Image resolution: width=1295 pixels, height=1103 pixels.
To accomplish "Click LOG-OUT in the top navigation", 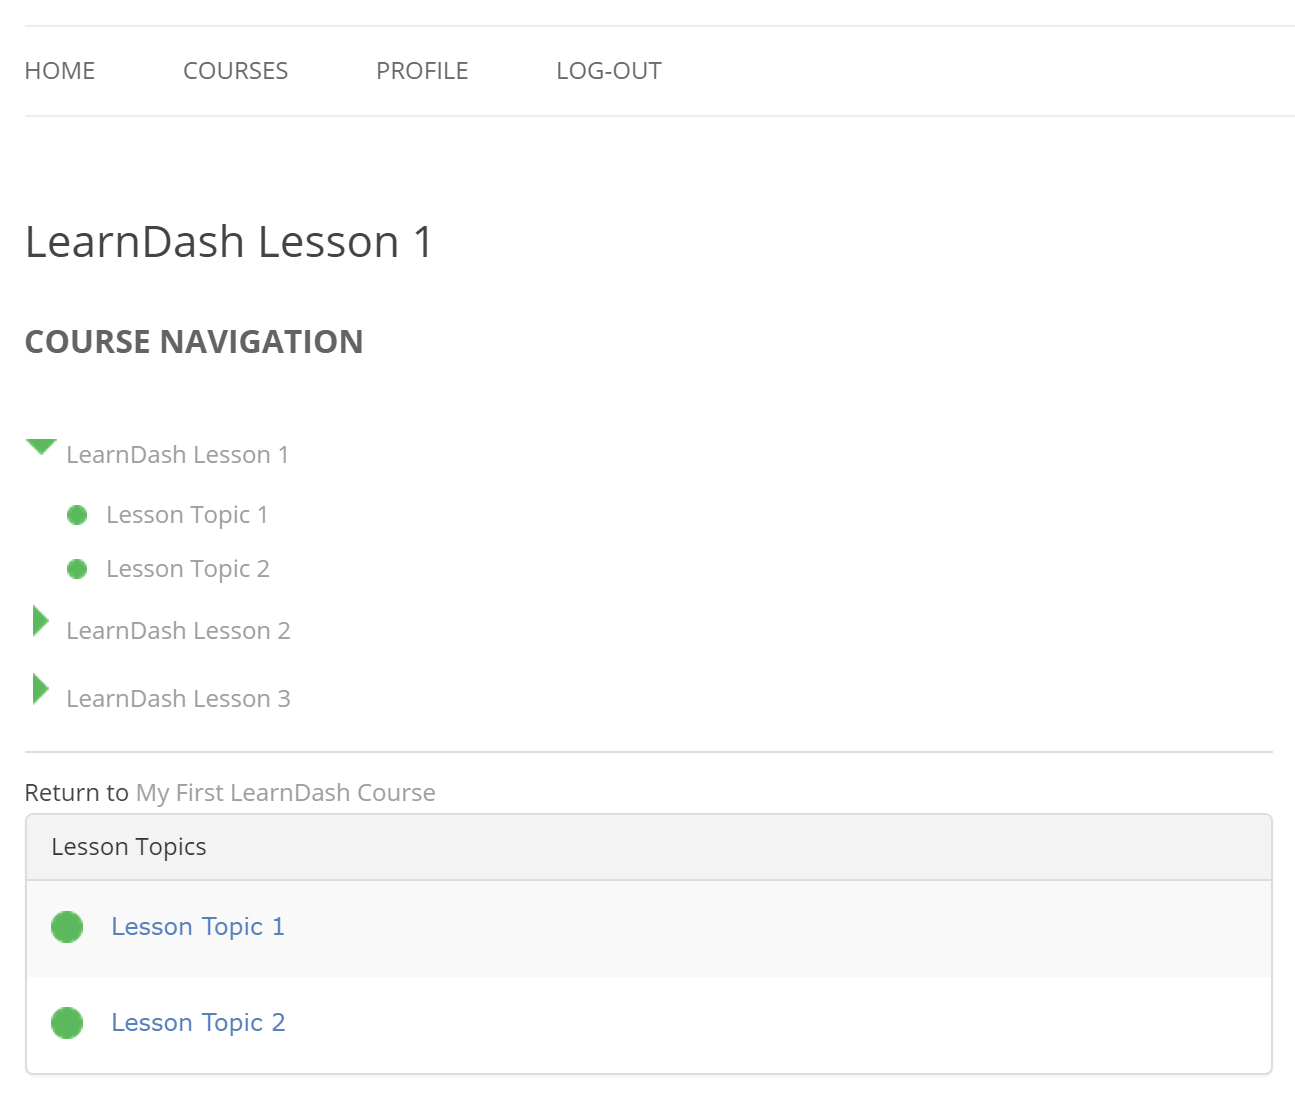I will 608,70.
